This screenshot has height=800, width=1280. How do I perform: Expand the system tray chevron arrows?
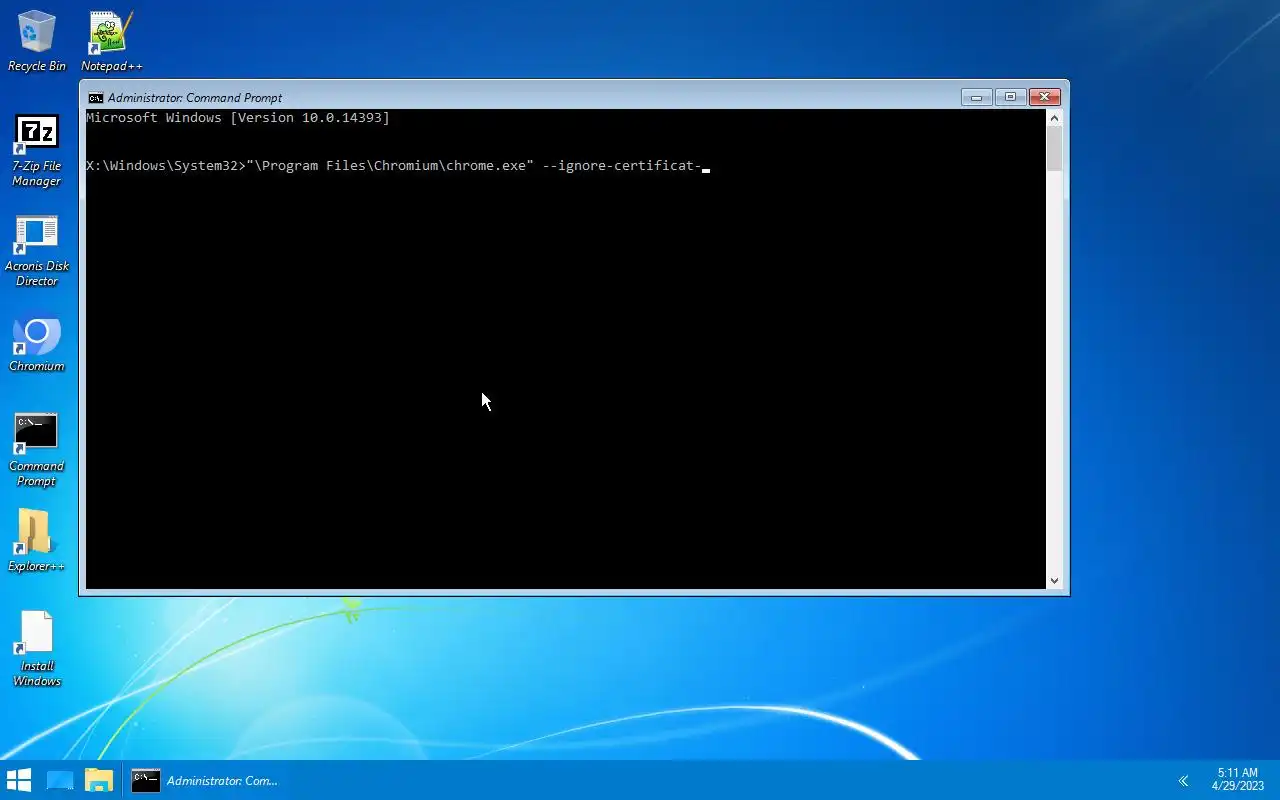[1183, 781]
